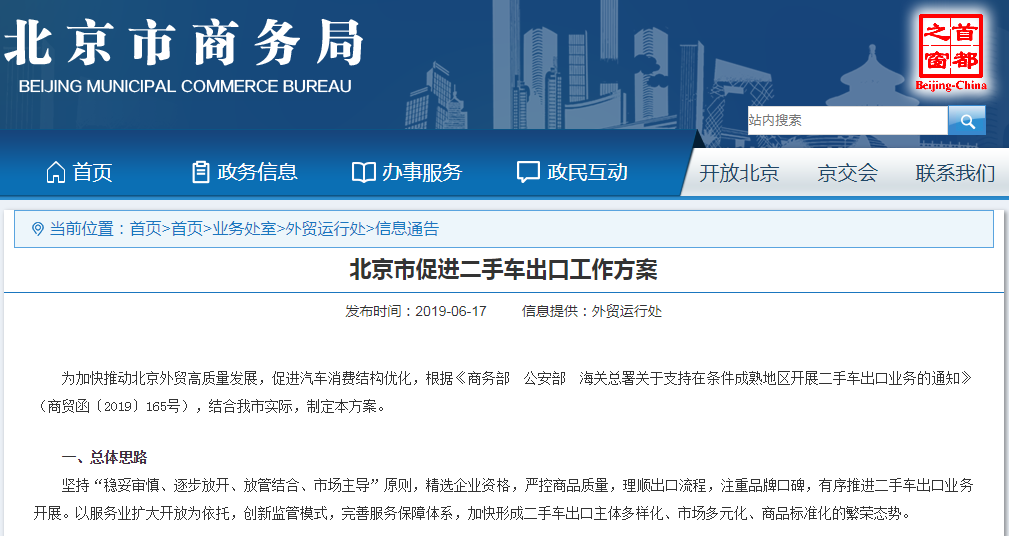Image resolution: width=1009 pixels, height=536 pixels.
Task: Click the text （商贸函〔2019〕165号）
Action: 118,407
